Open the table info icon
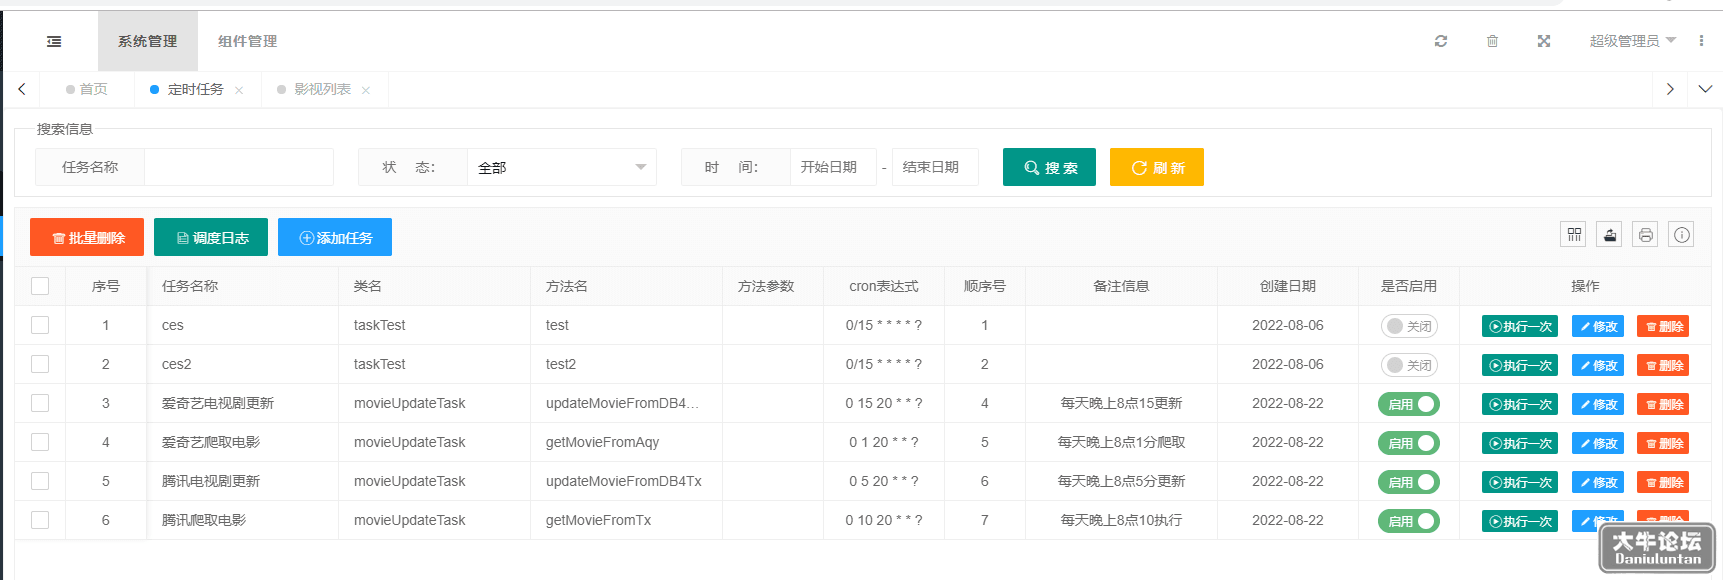Viewport: 1723px width, 580px height. [1682, 235]
